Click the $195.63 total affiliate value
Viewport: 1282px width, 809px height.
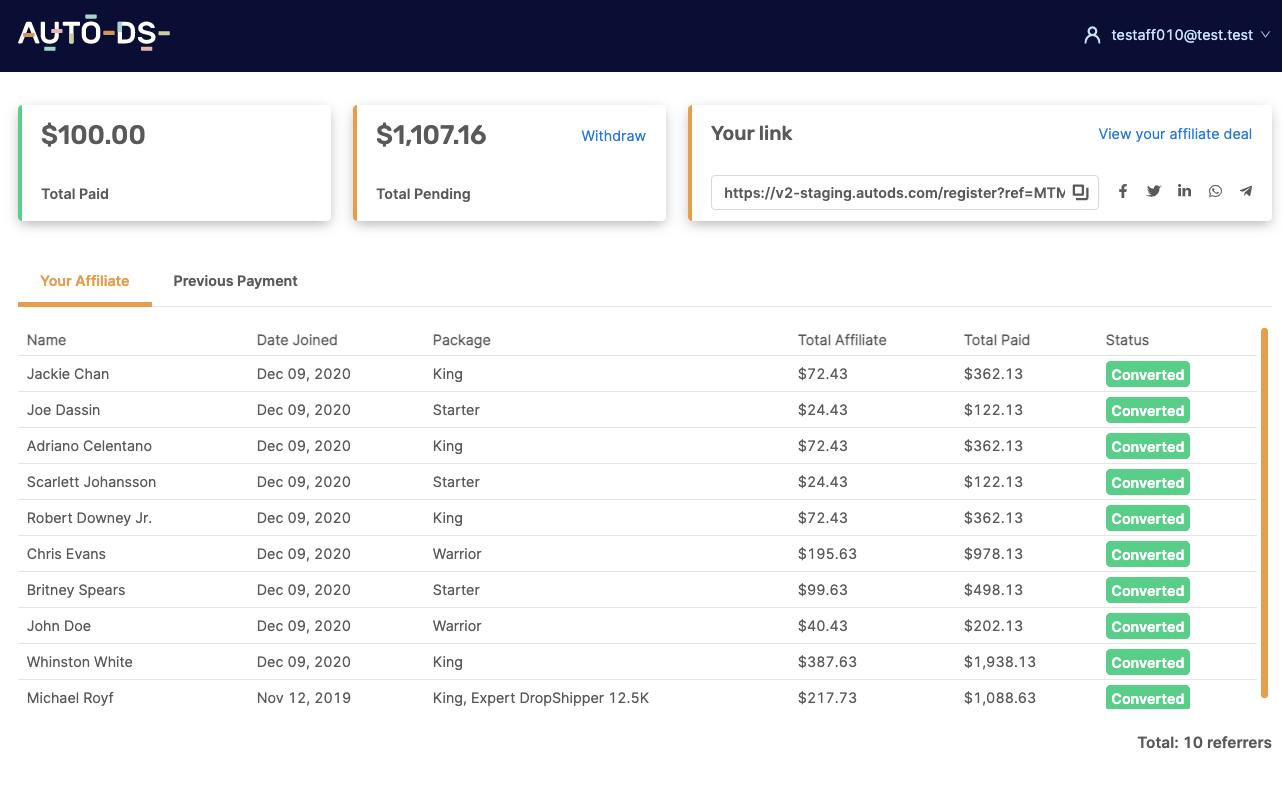(828, 554)
